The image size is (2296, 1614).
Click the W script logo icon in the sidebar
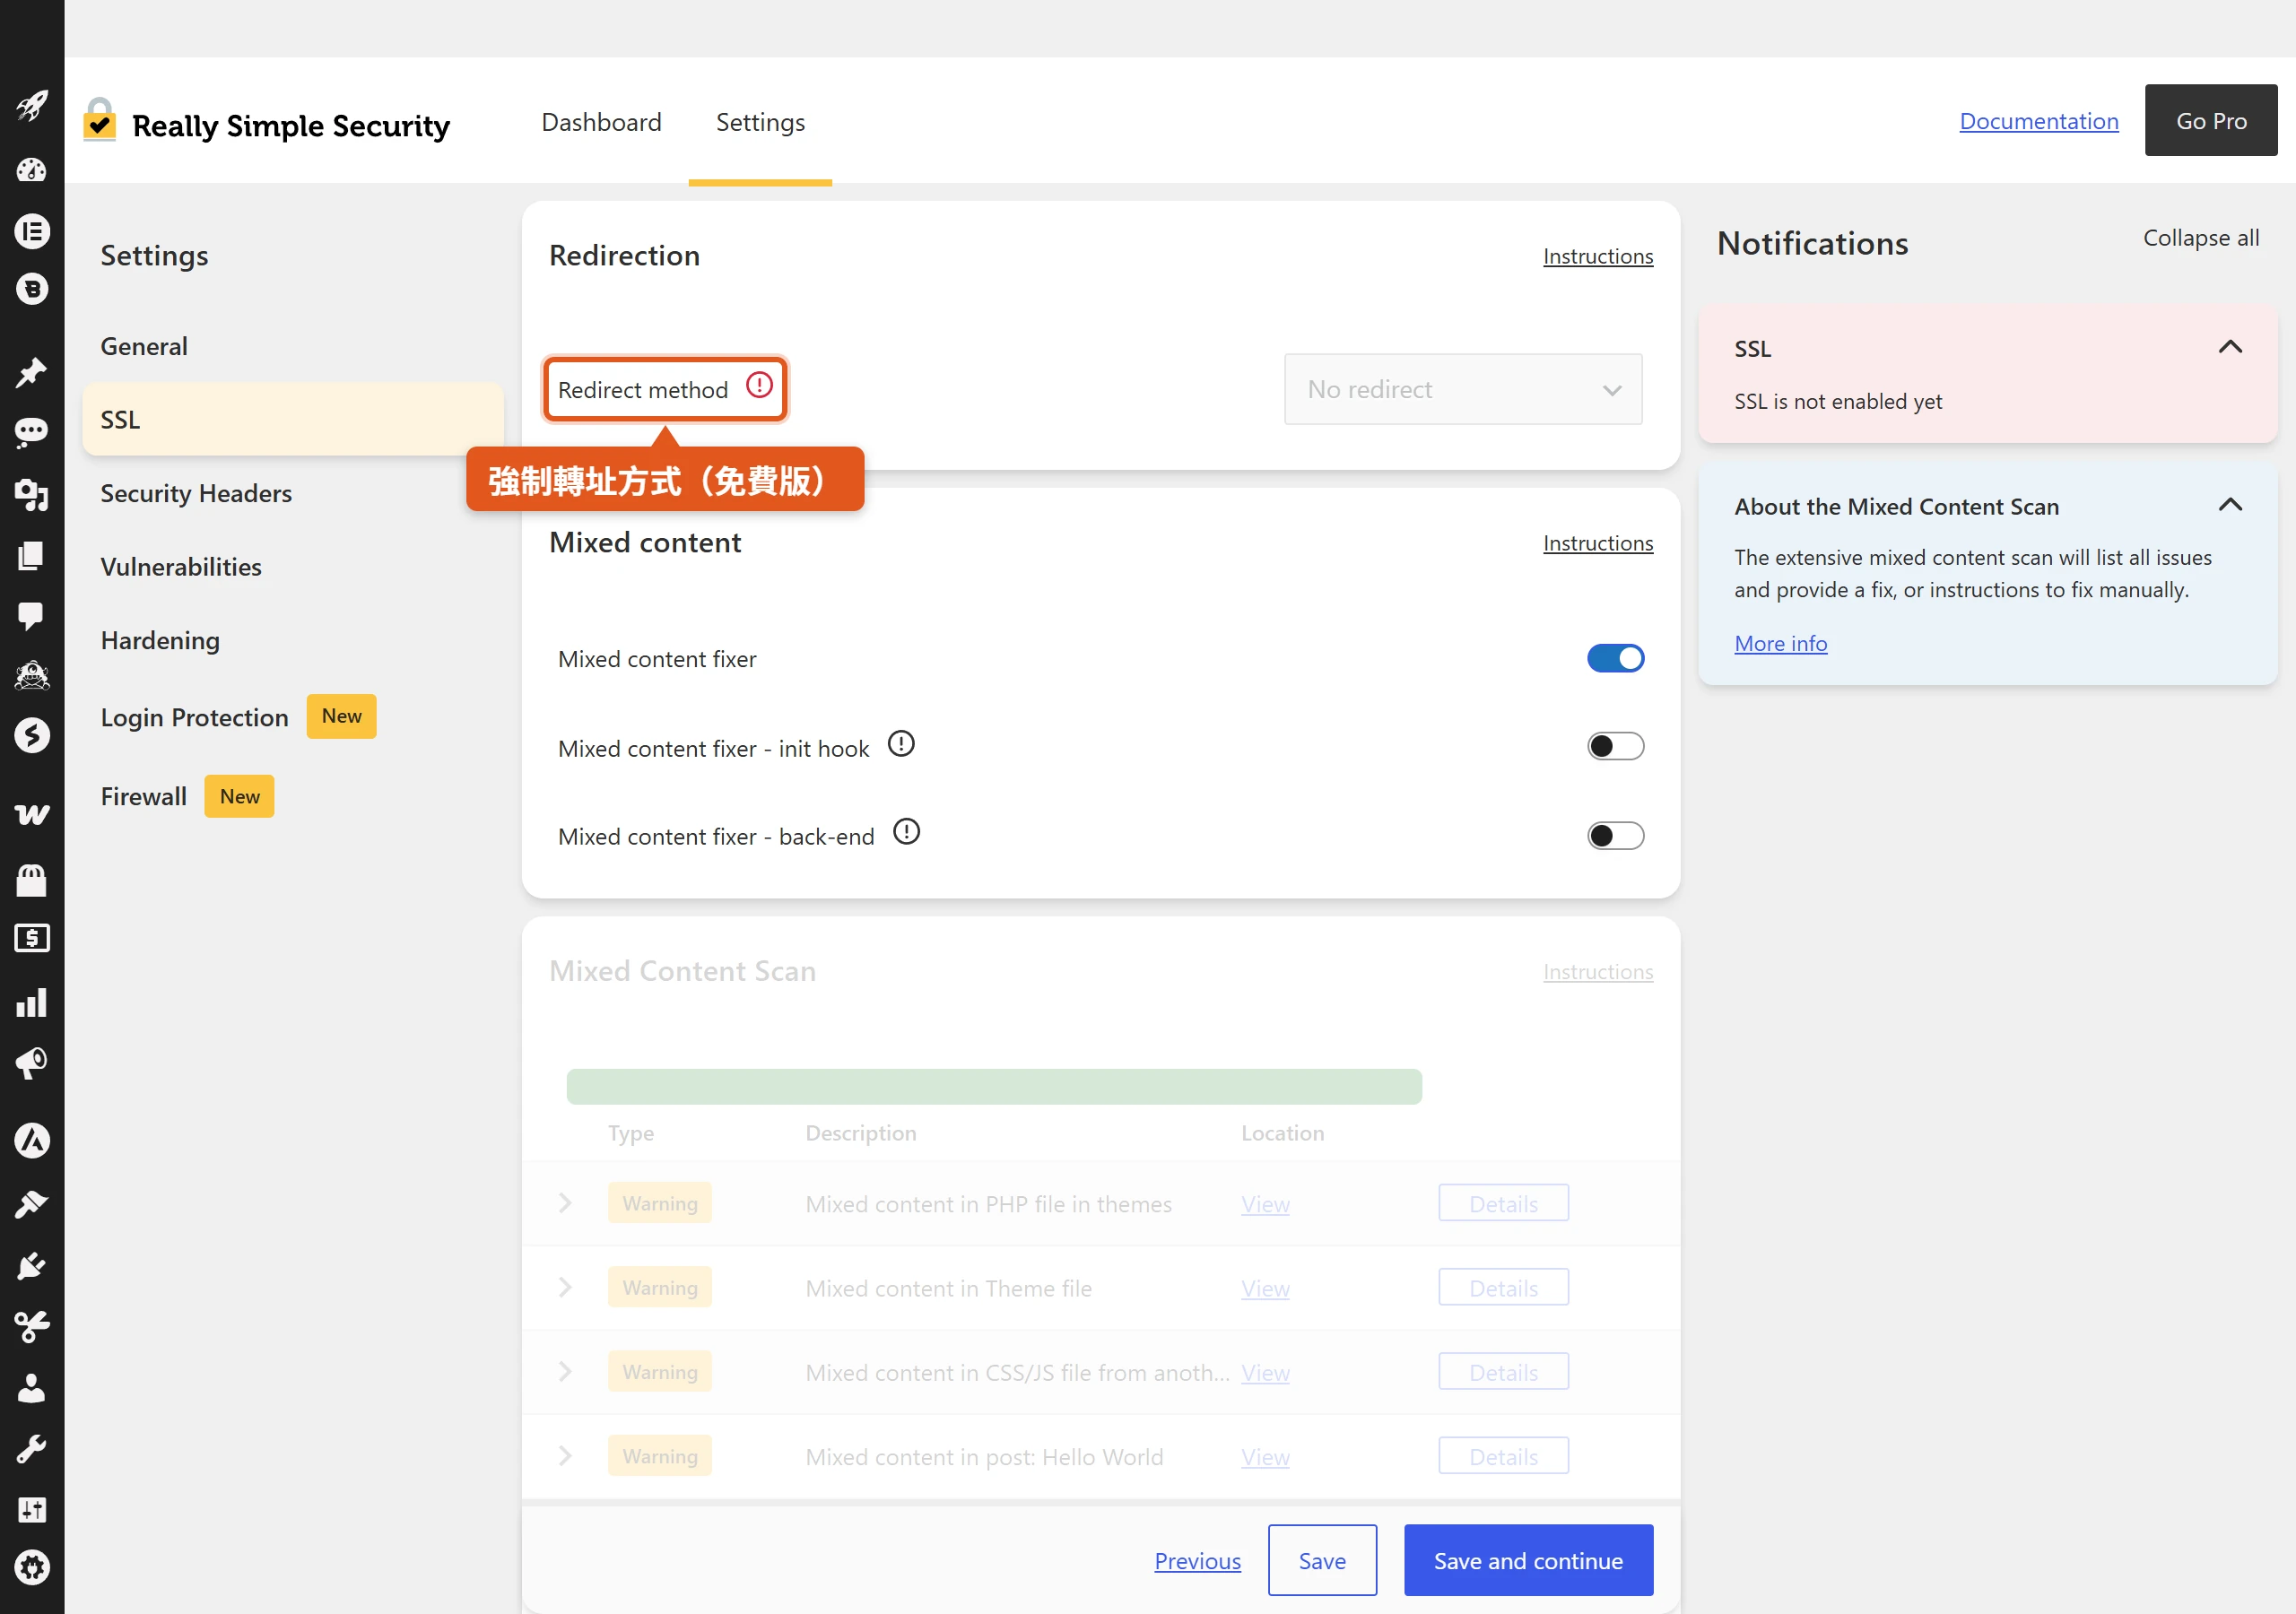click(32, 815)
